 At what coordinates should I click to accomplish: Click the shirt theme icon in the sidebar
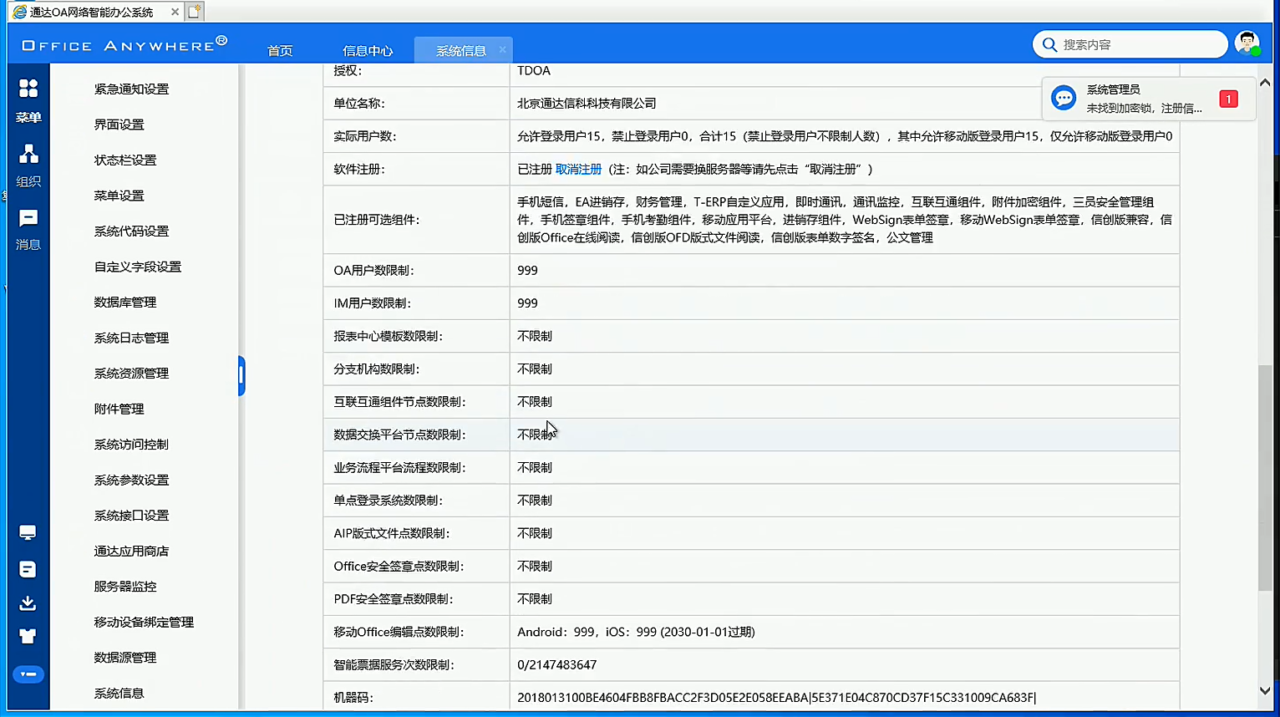click(28, 636)
